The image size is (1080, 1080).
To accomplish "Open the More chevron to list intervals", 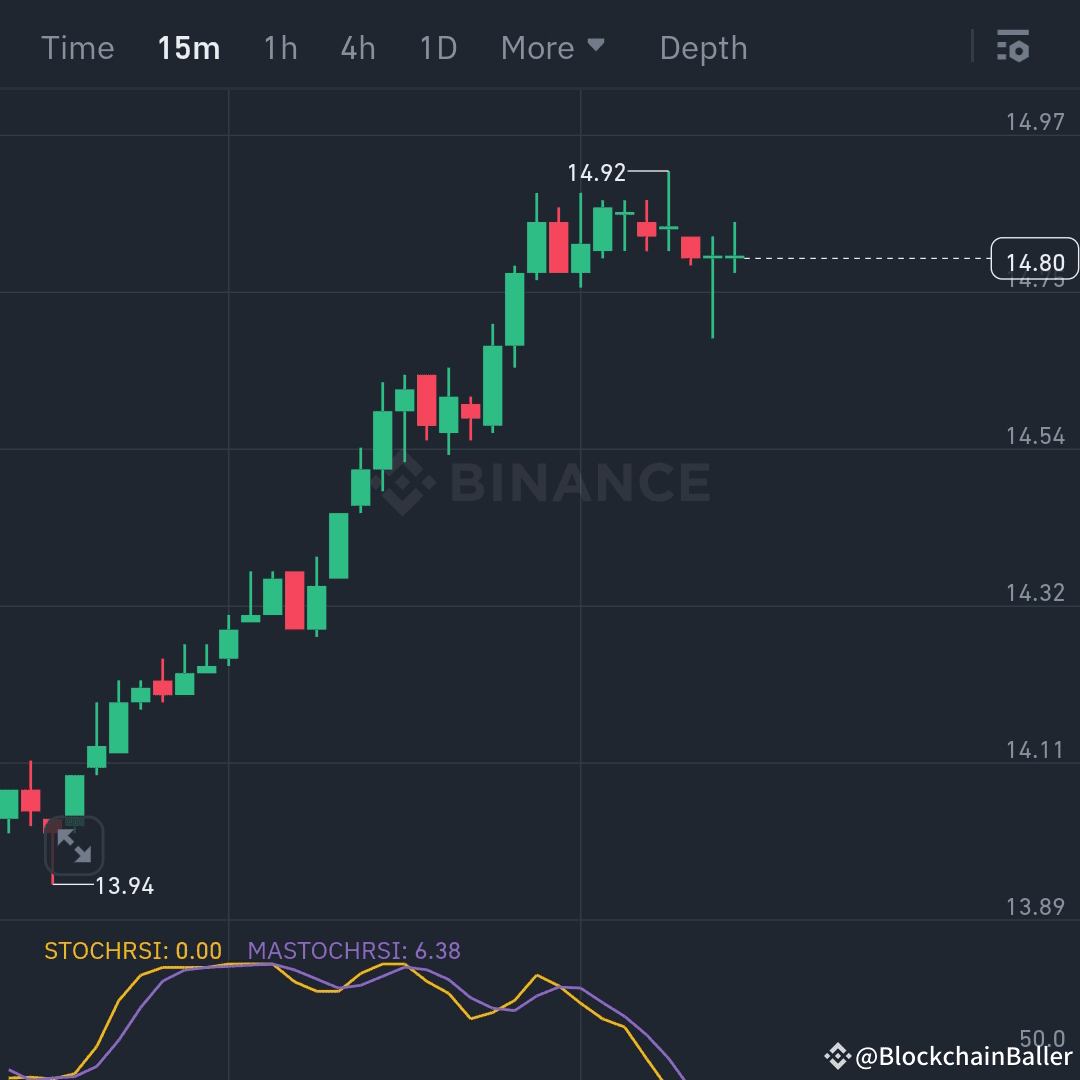I will click(x=596, y=47).
